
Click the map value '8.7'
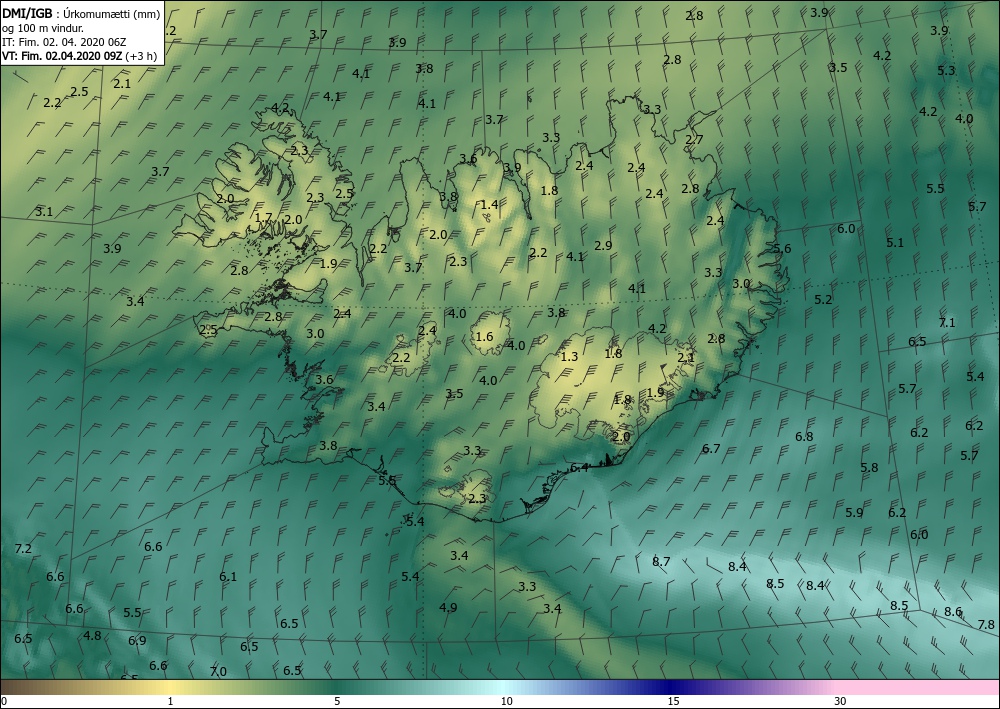661,562
